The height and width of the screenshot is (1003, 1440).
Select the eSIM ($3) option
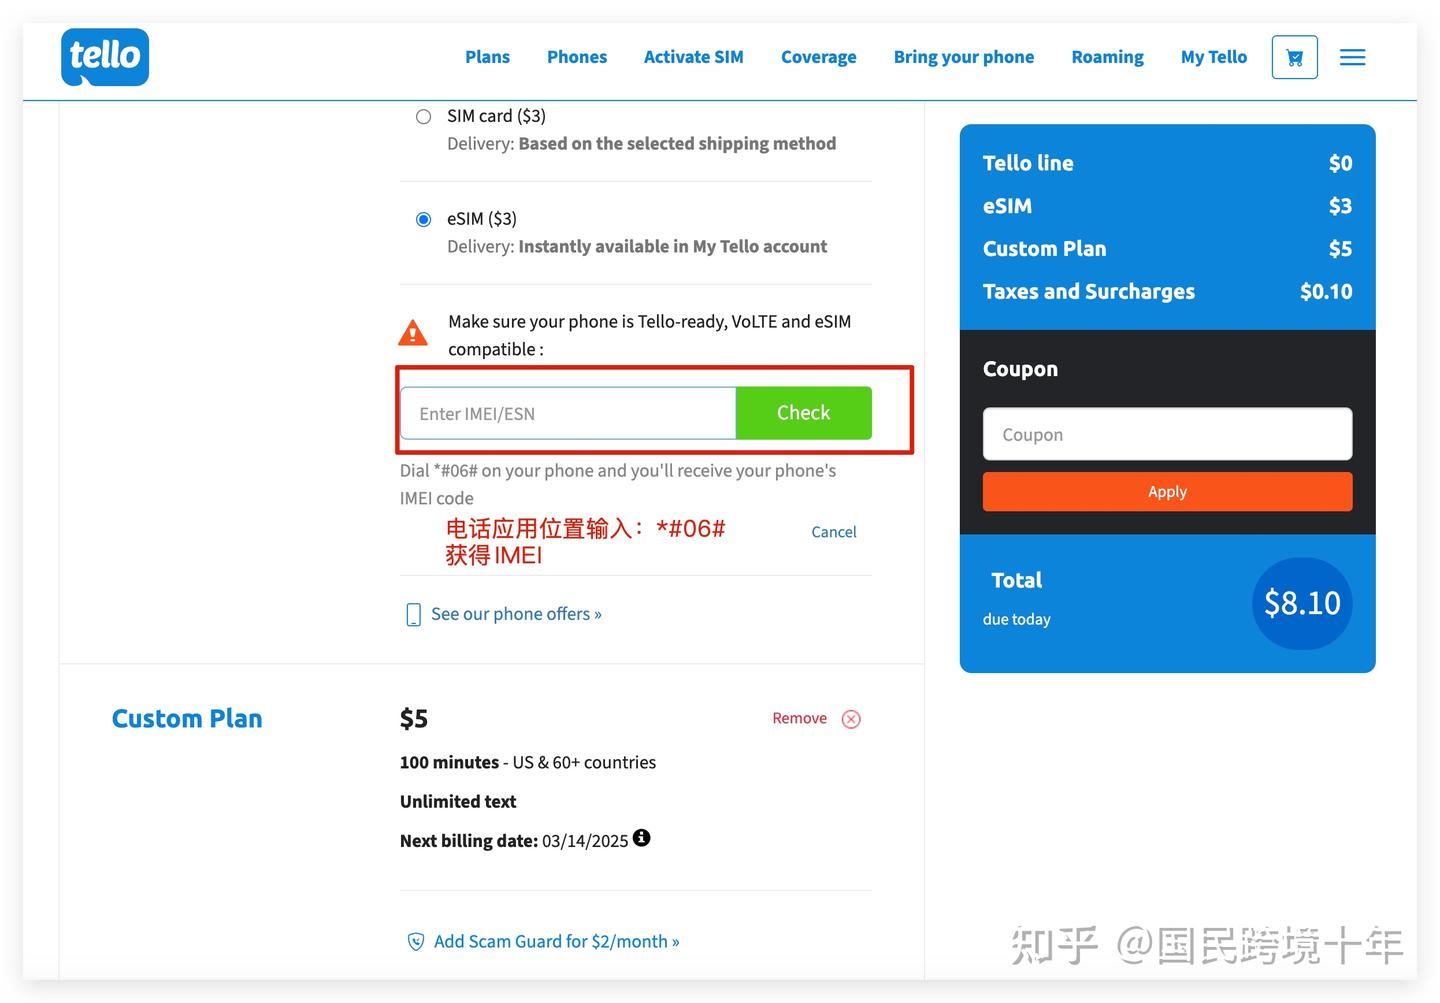[424, 219]
